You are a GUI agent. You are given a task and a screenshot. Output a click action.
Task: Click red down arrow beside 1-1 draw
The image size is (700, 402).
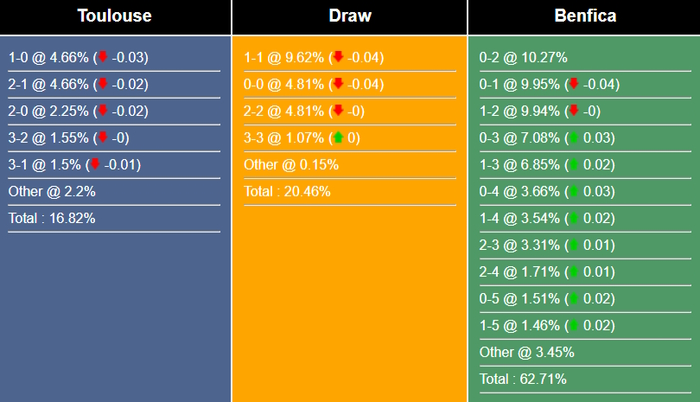338,58
